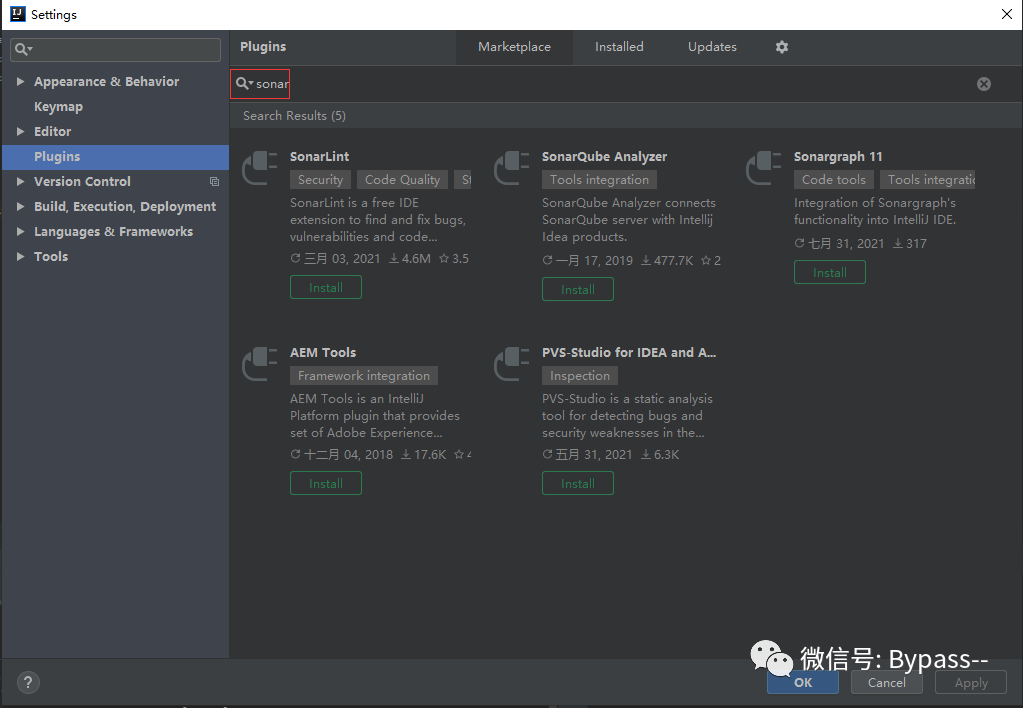Expand Appearance & Behavior section
1023x708 pixels.
[20, 82]
